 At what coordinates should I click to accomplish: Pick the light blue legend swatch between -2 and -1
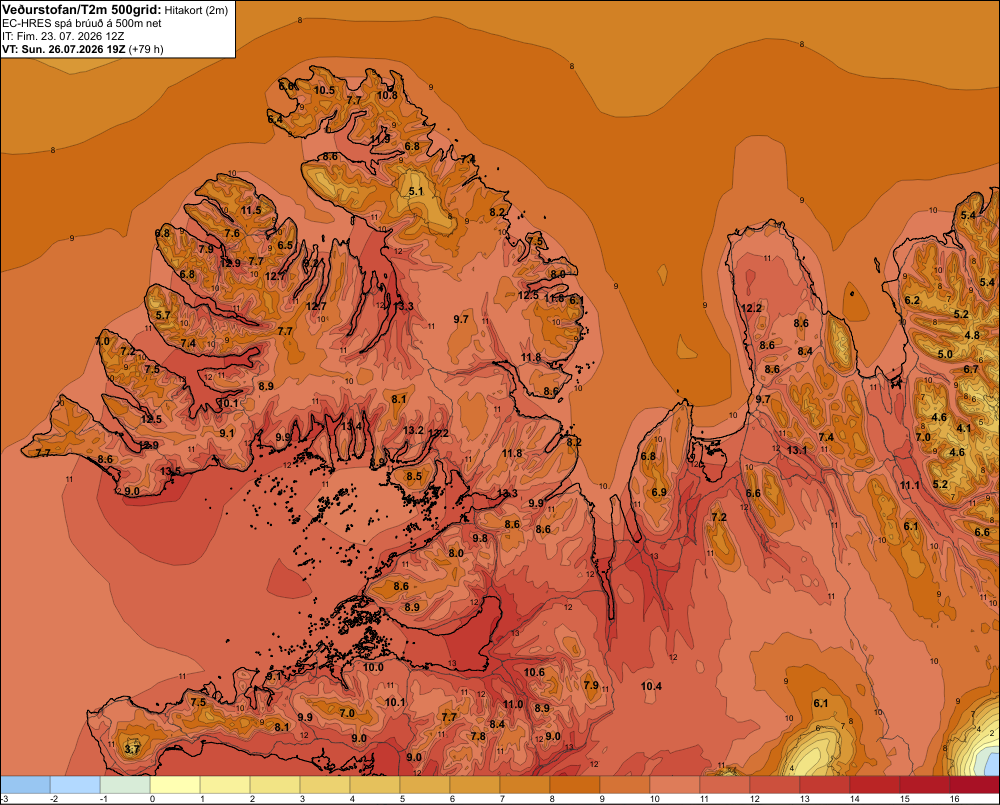click(75, 785)
